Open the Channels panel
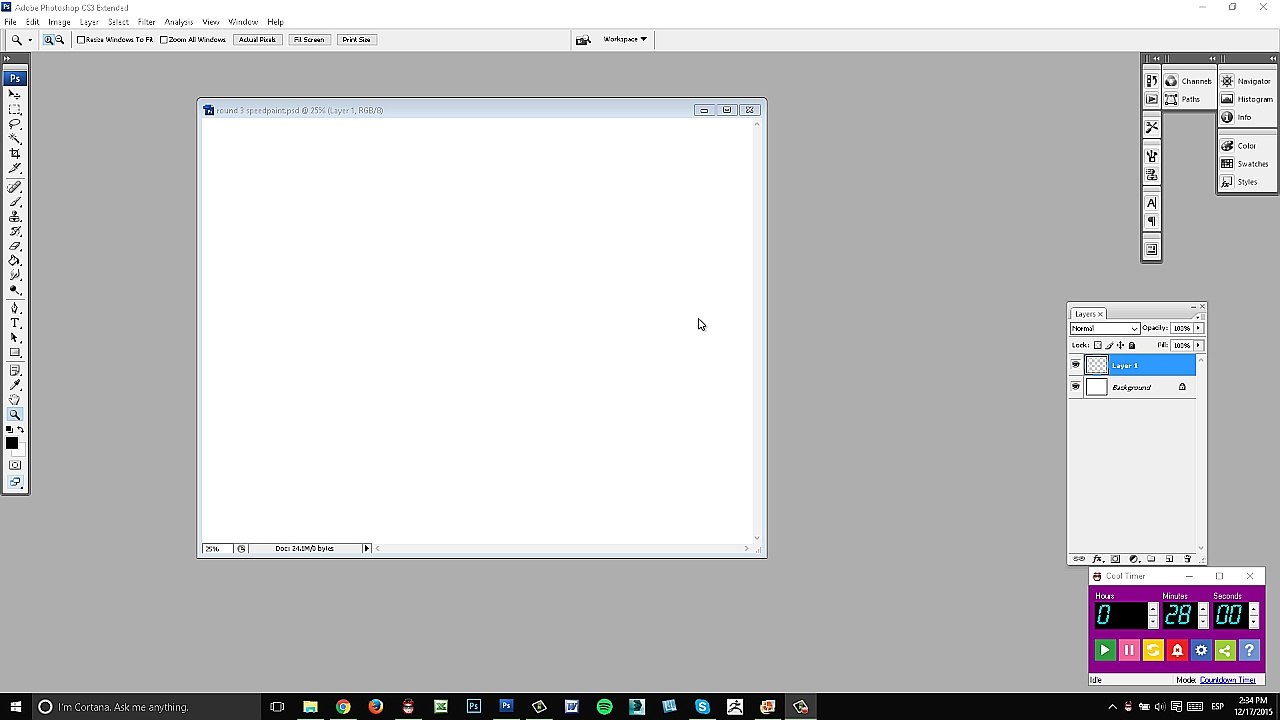The image size is (1280, 720). [1188, 81]
